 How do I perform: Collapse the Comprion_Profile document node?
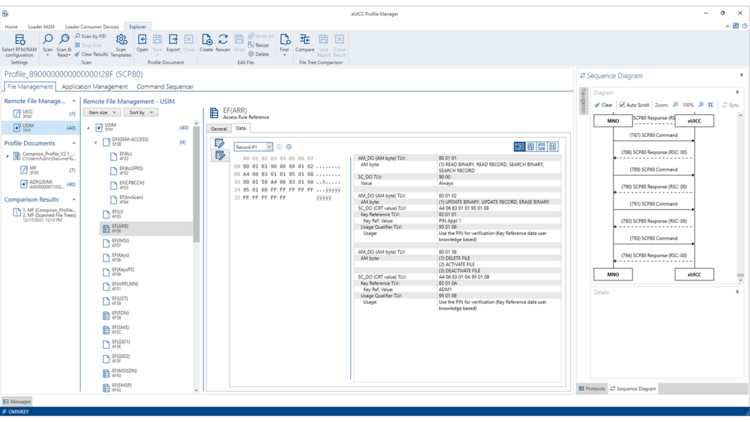pyautogui.click(x=7, y=156)
